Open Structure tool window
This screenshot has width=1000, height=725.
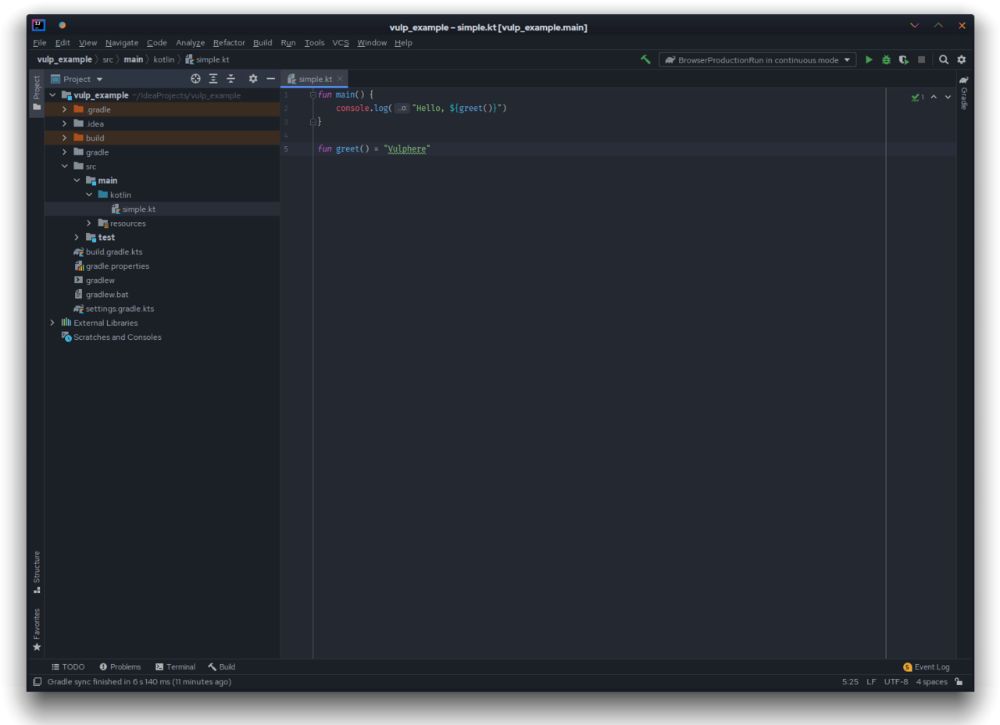pos(36,572)
